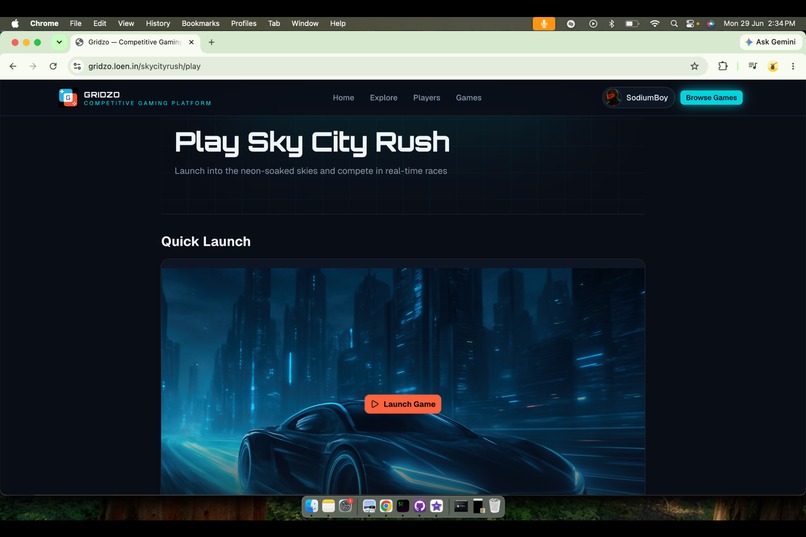
Task: Open Siri from menu bar
Action: point(710,24)
